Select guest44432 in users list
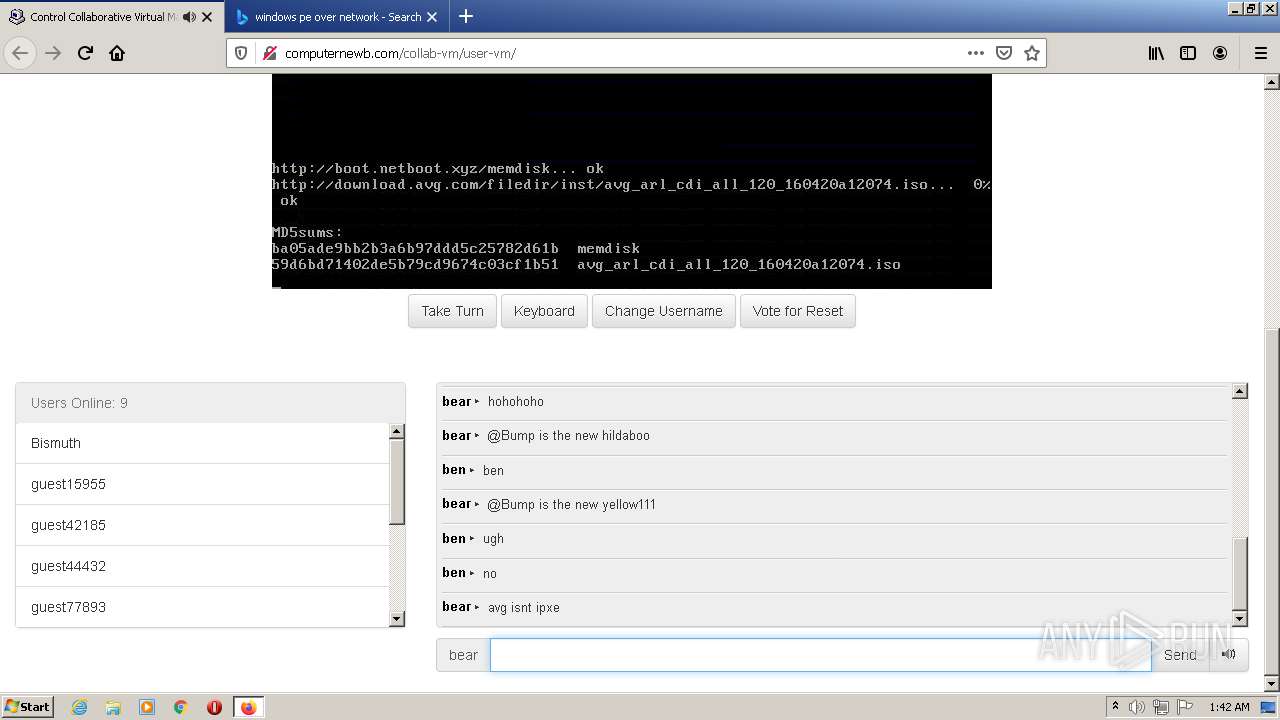 (202, 566)
